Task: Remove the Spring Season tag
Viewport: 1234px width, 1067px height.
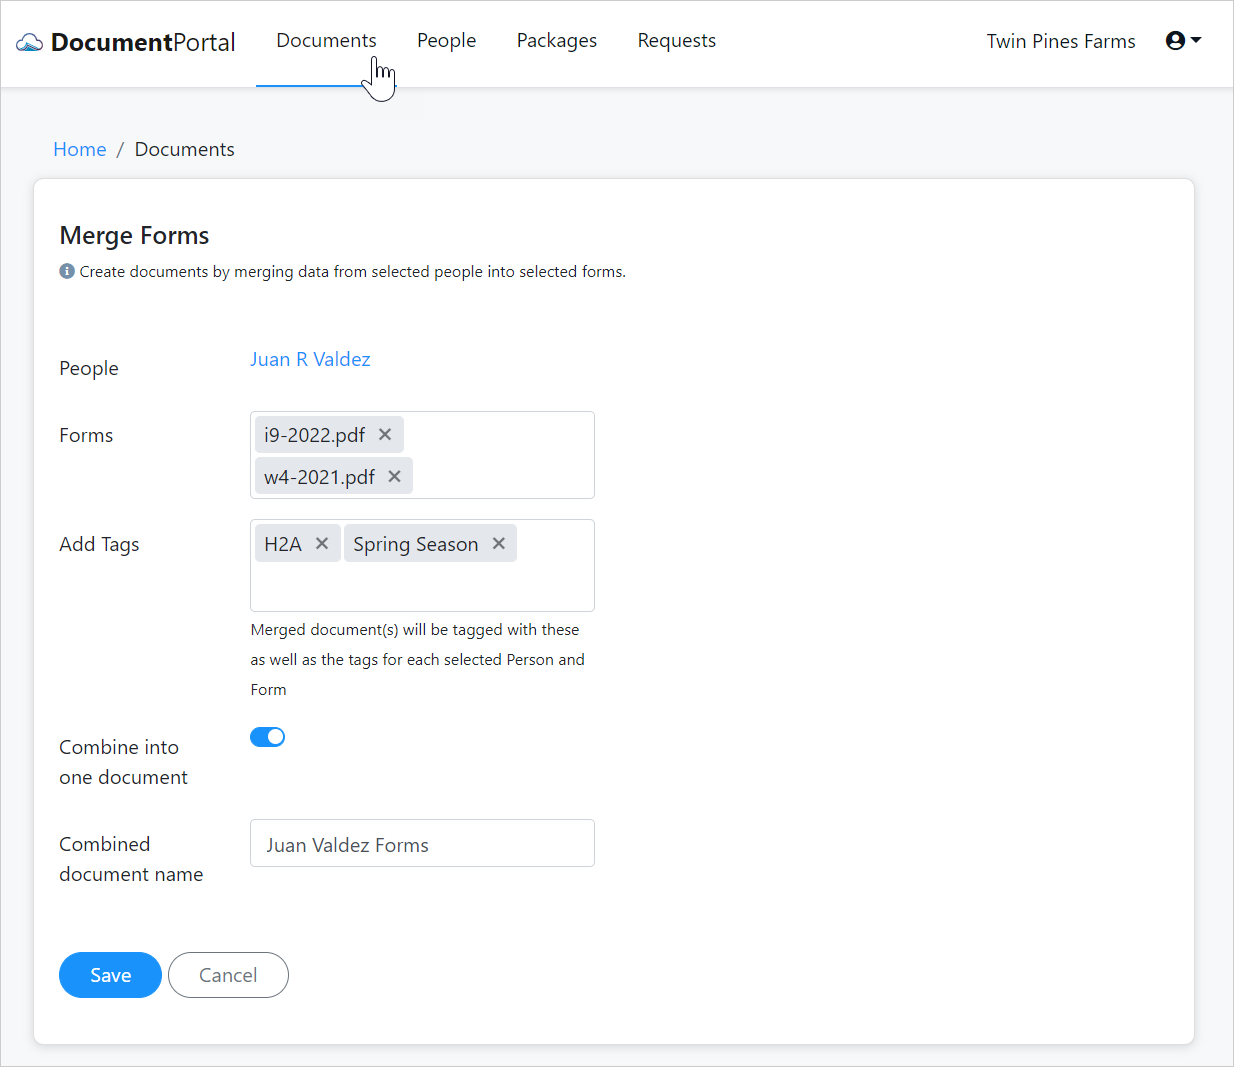Action: (498, 543)
